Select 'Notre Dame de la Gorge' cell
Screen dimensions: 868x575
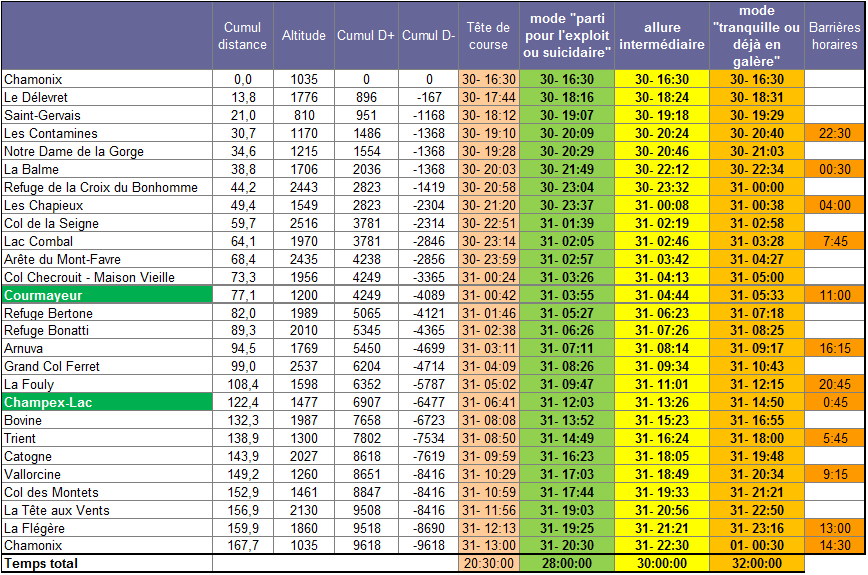tap(107, 151)
